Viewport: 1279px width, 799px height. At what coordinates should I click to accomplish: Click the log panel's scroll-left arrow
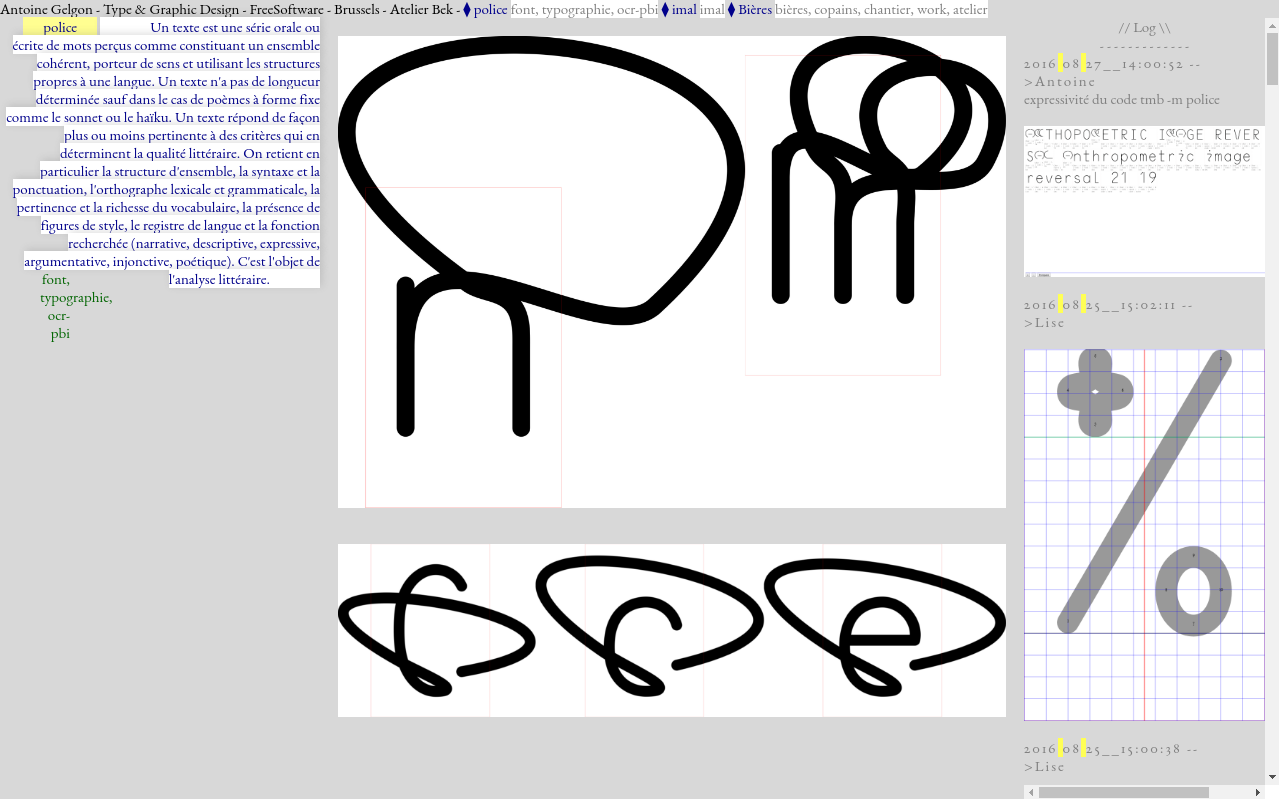click(x=1031, y=793)
